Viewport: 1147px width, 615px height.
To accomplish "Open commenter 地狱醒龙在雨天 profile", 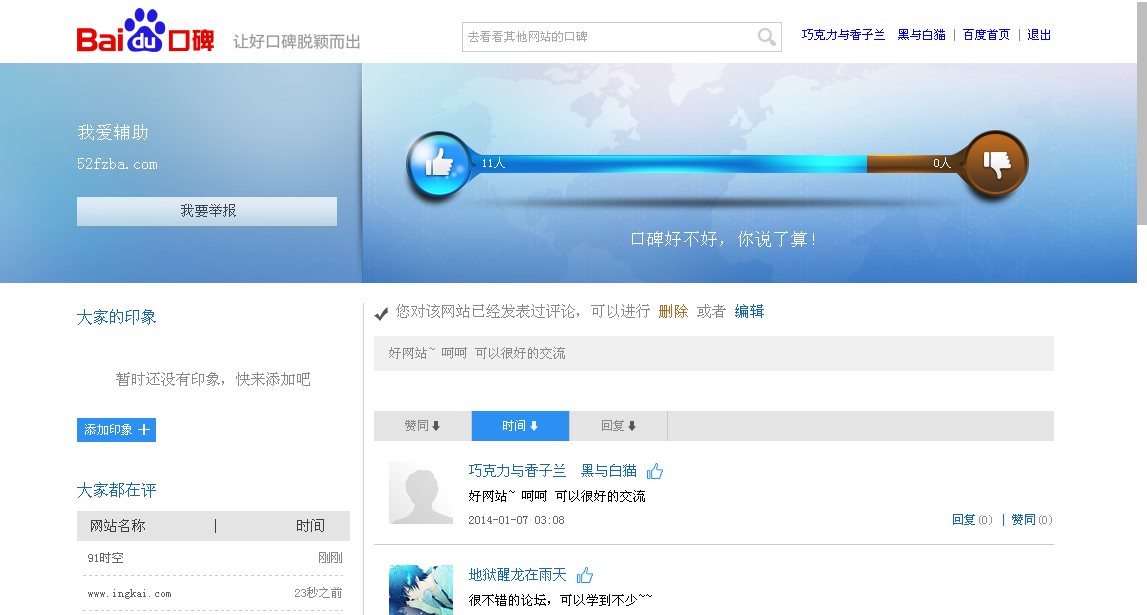I will [517, 576].
